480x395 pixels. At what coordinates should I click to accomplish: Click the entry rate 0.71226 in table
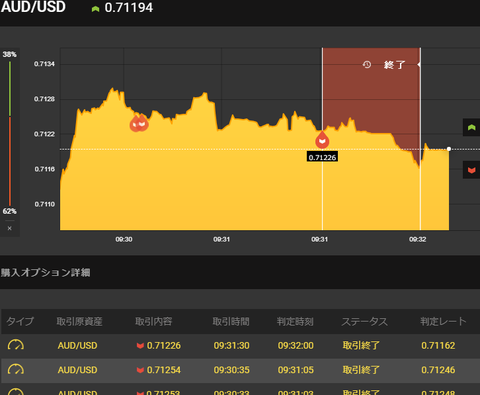[x=164, y=345]
